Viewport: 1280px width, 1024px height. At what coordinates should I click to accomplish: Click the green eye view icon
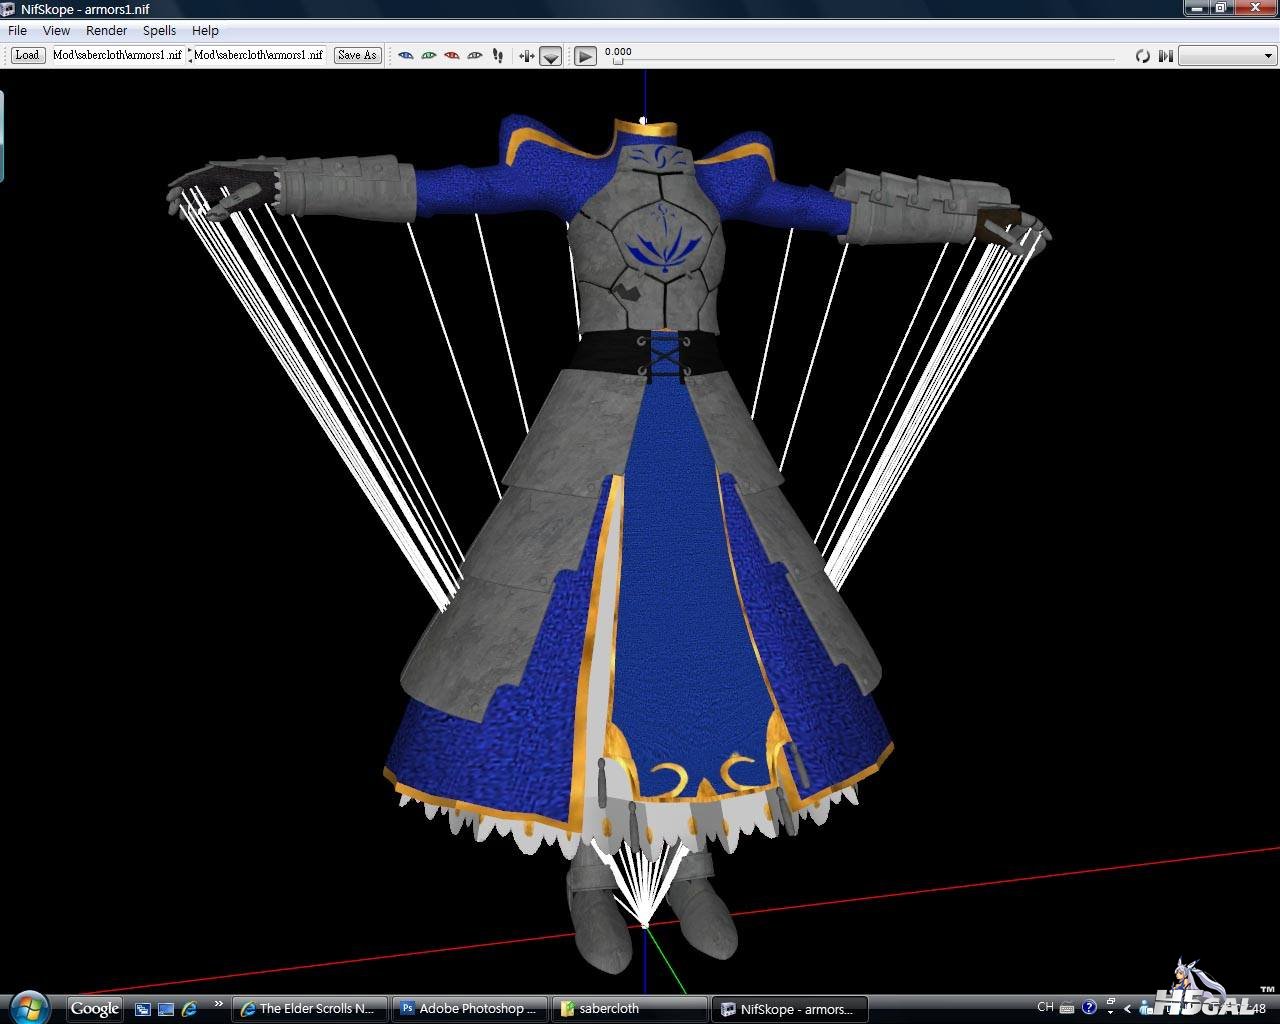click(428, 55)
